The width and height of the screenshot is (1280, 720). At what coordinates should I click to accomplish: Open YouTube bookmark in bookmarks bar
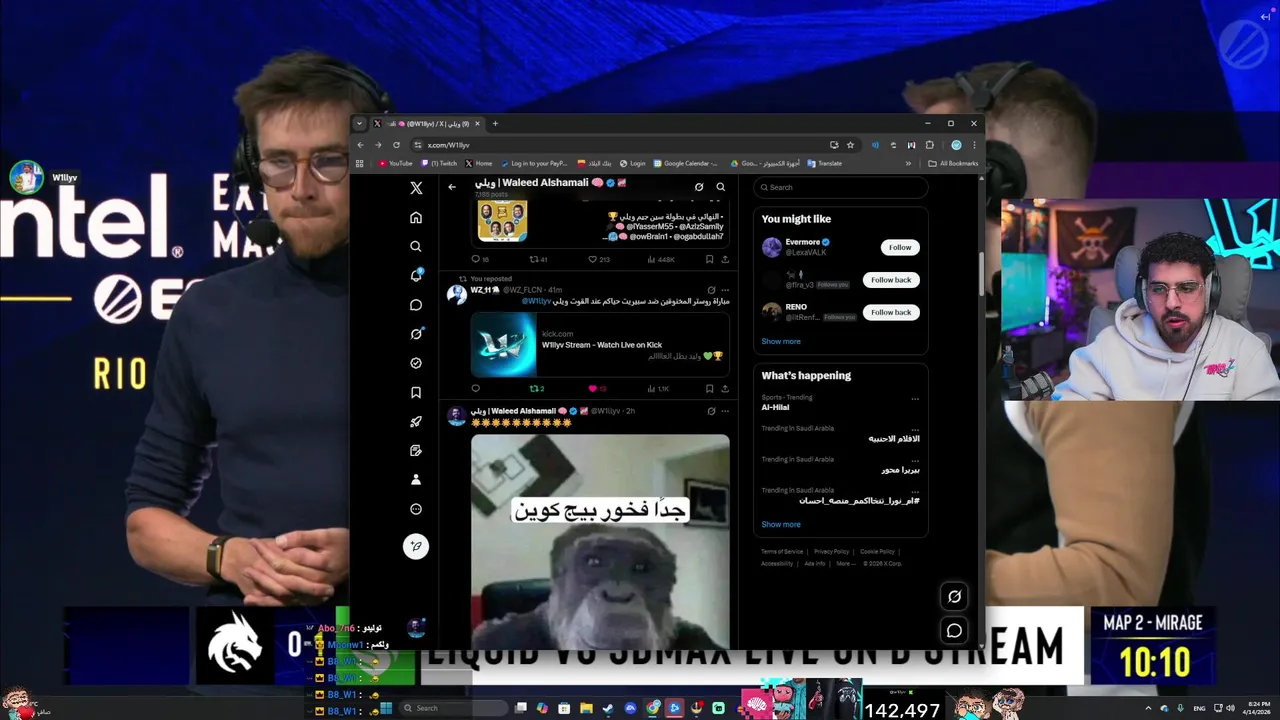click(x=395, y=163)
